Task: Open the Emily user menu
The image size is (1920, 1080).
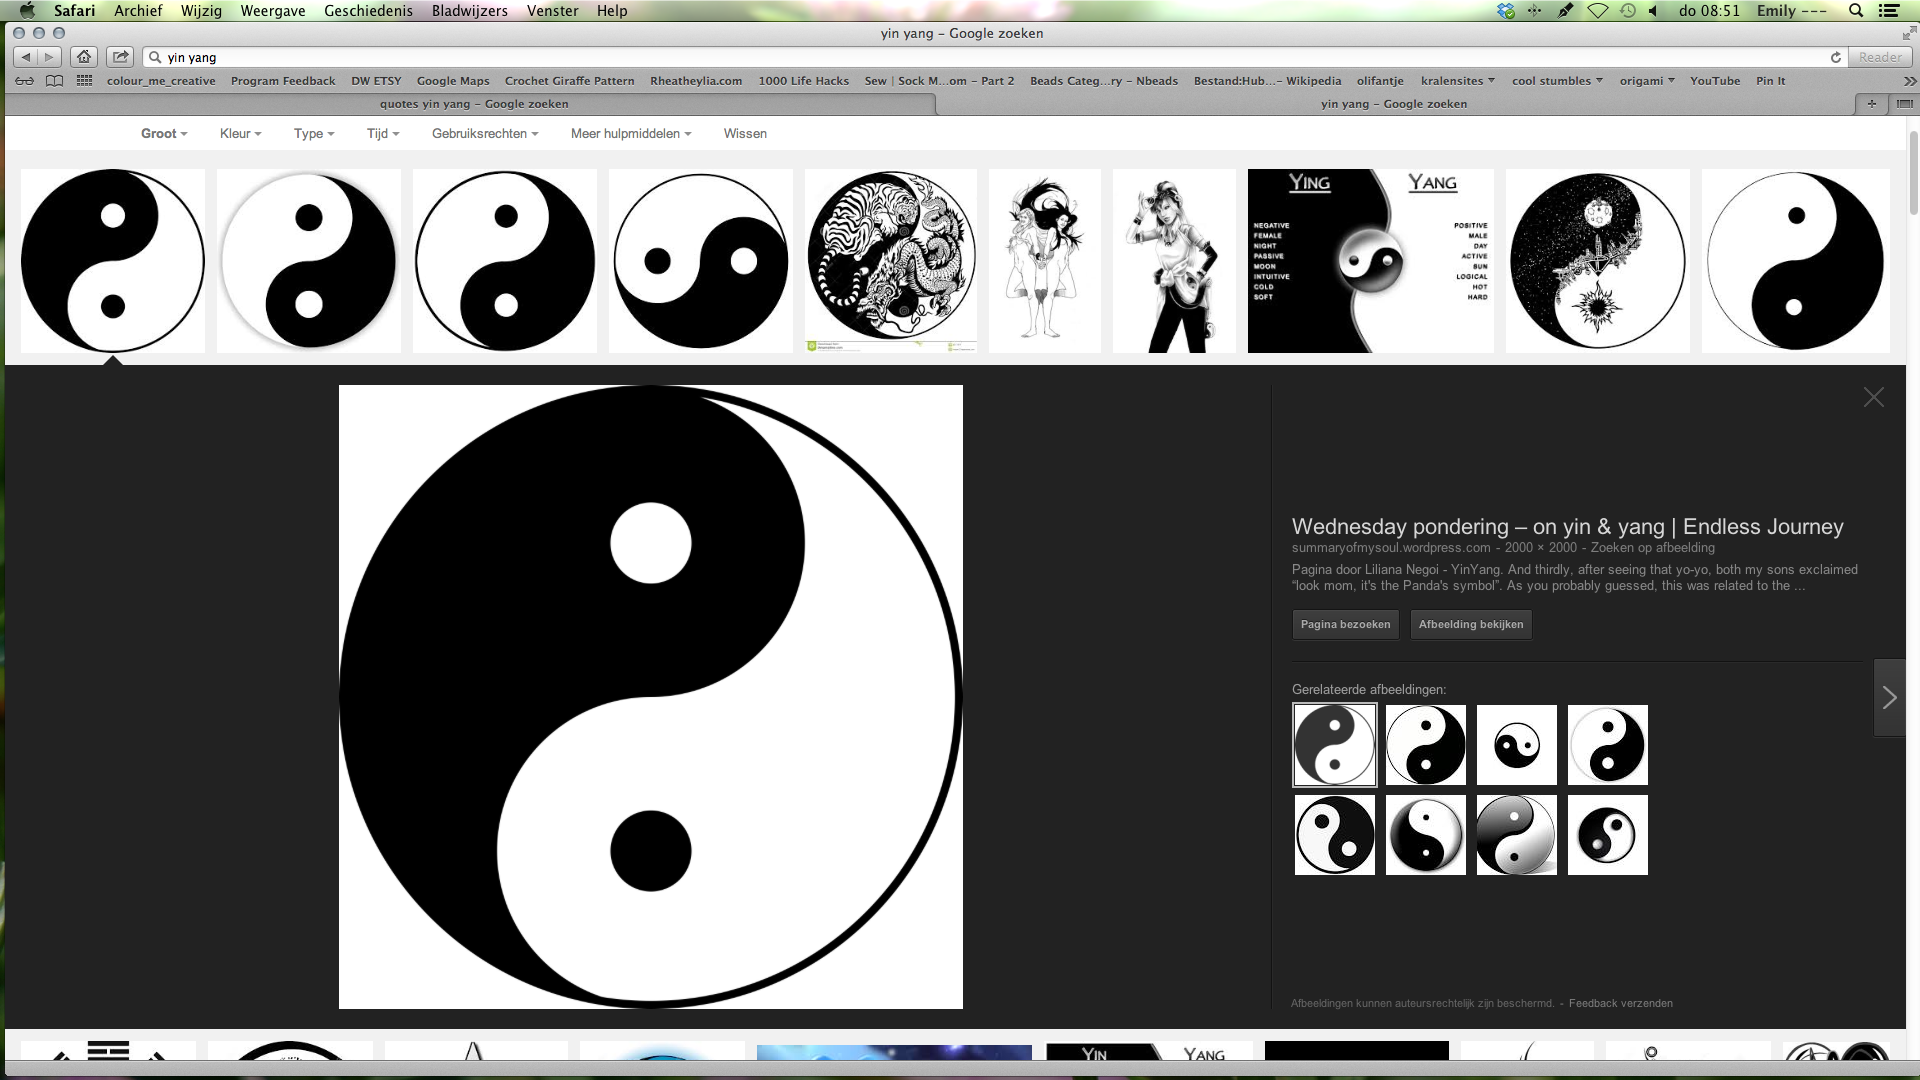Action: click(x=1792, y=11)
